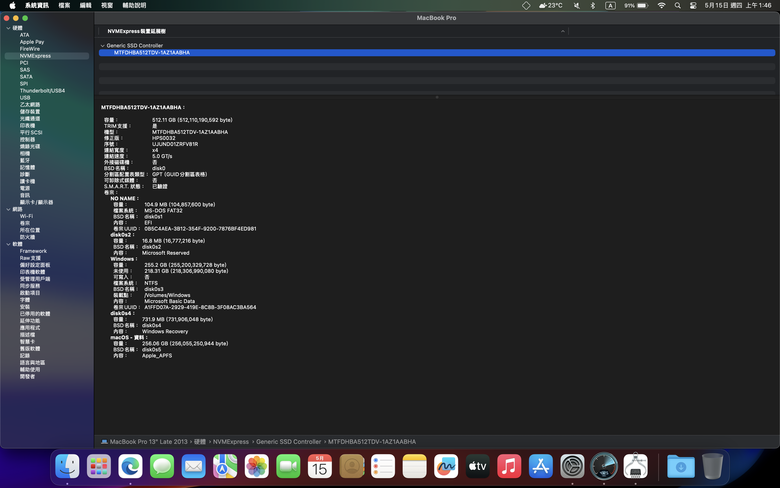Select SATA in the sidebar
The image size is (780, 488).
coord(26,77)
